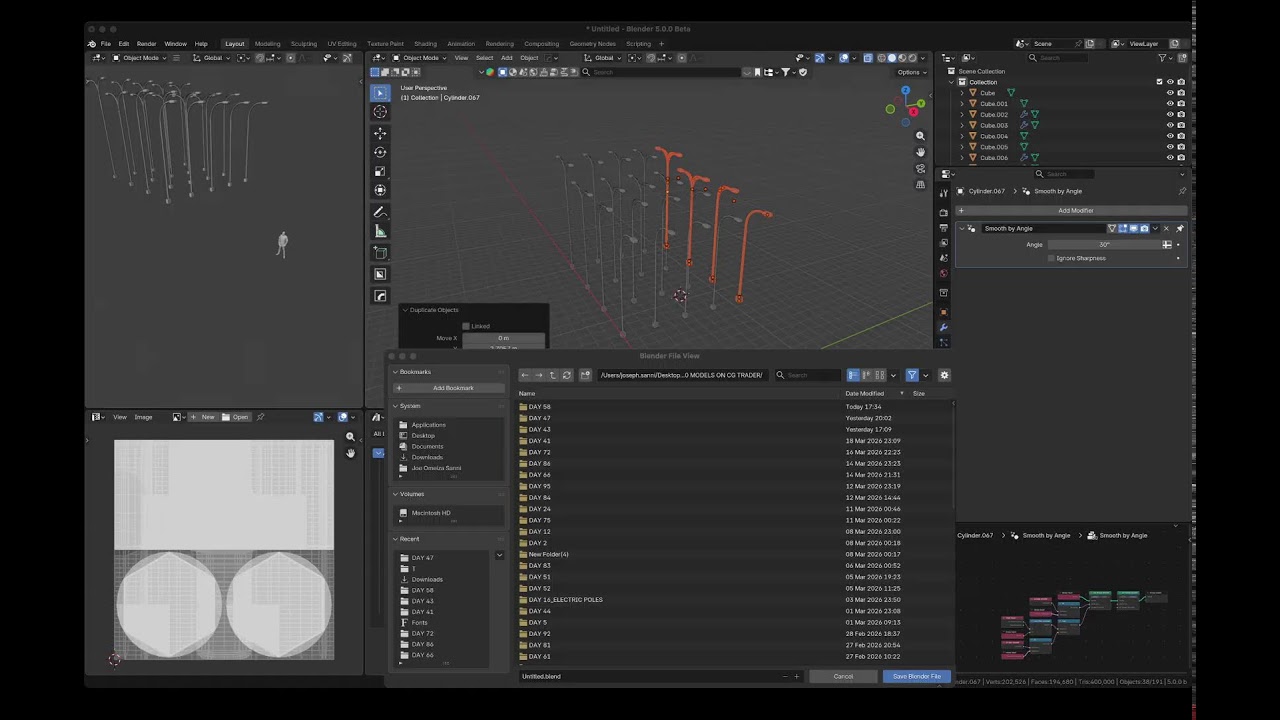Screen dimensions: 1280x720
Task: Collapse the Bookmarks panel
Action: pyautogui.click(x=395, y=372)
